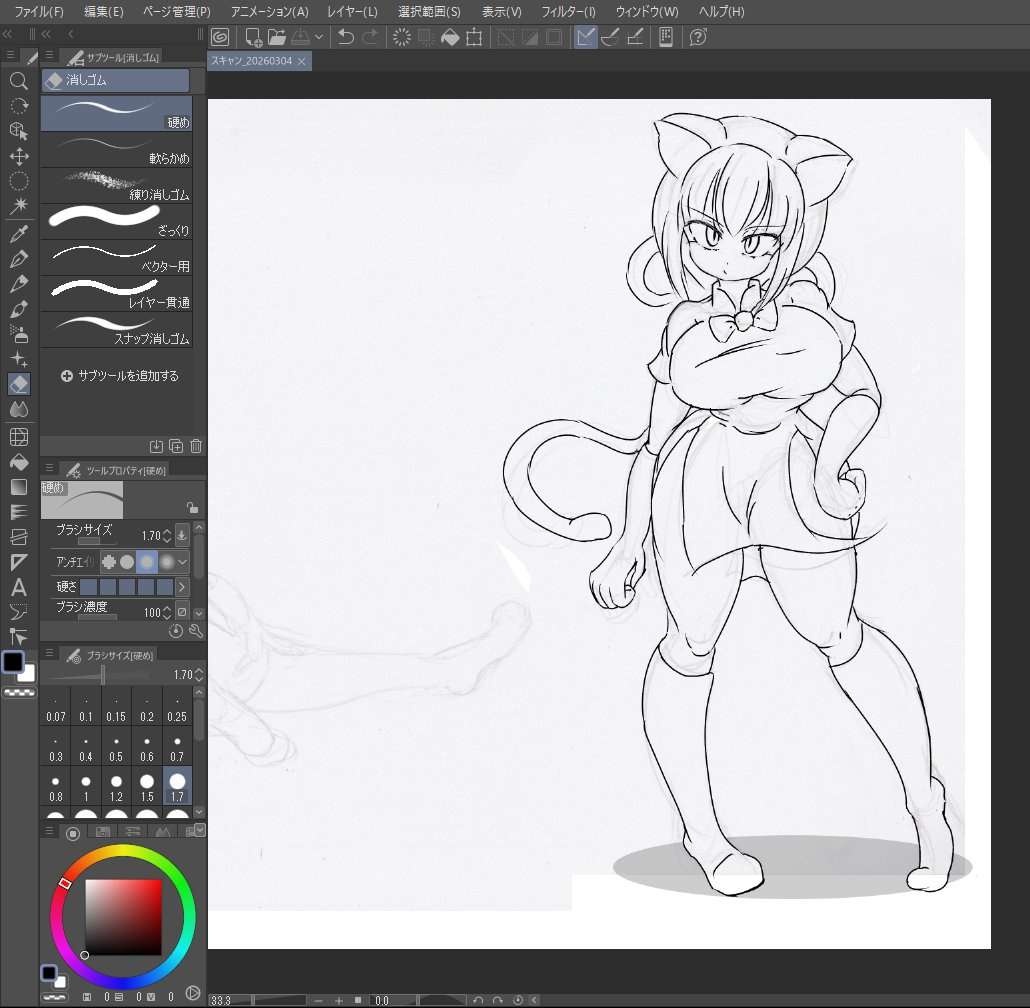
Task: Open the レイヤー(L) menu
Action: (352, 12)
